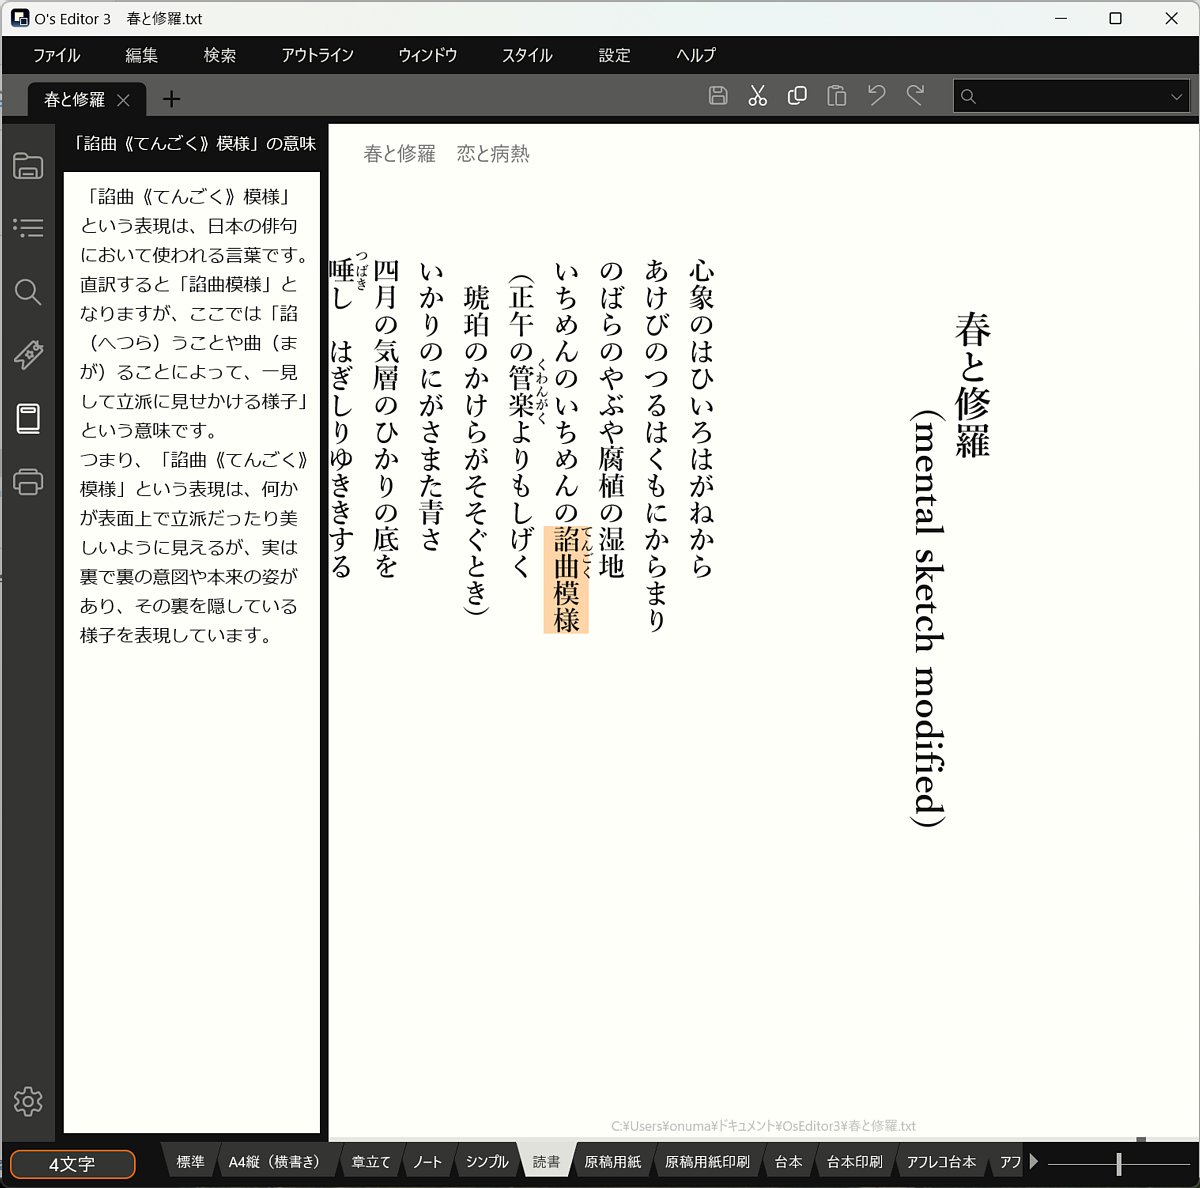Viewport: 1200px width, 1188px height.
Task: Switch to ノート style tab
Action: tap(427, 1161)
